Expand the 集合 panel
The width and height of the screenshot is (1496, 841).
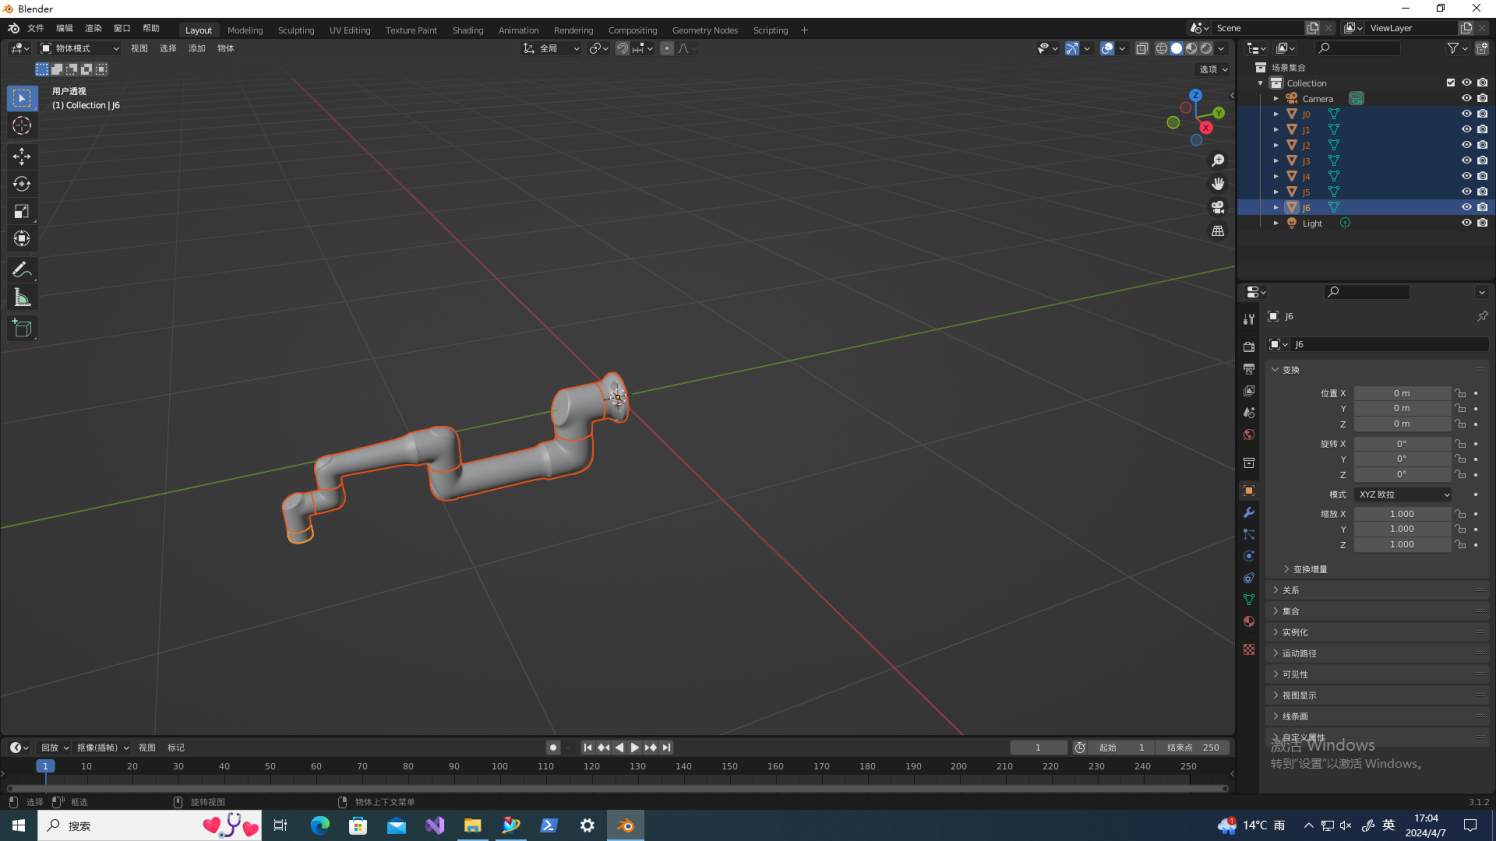tap(1378, 612)
